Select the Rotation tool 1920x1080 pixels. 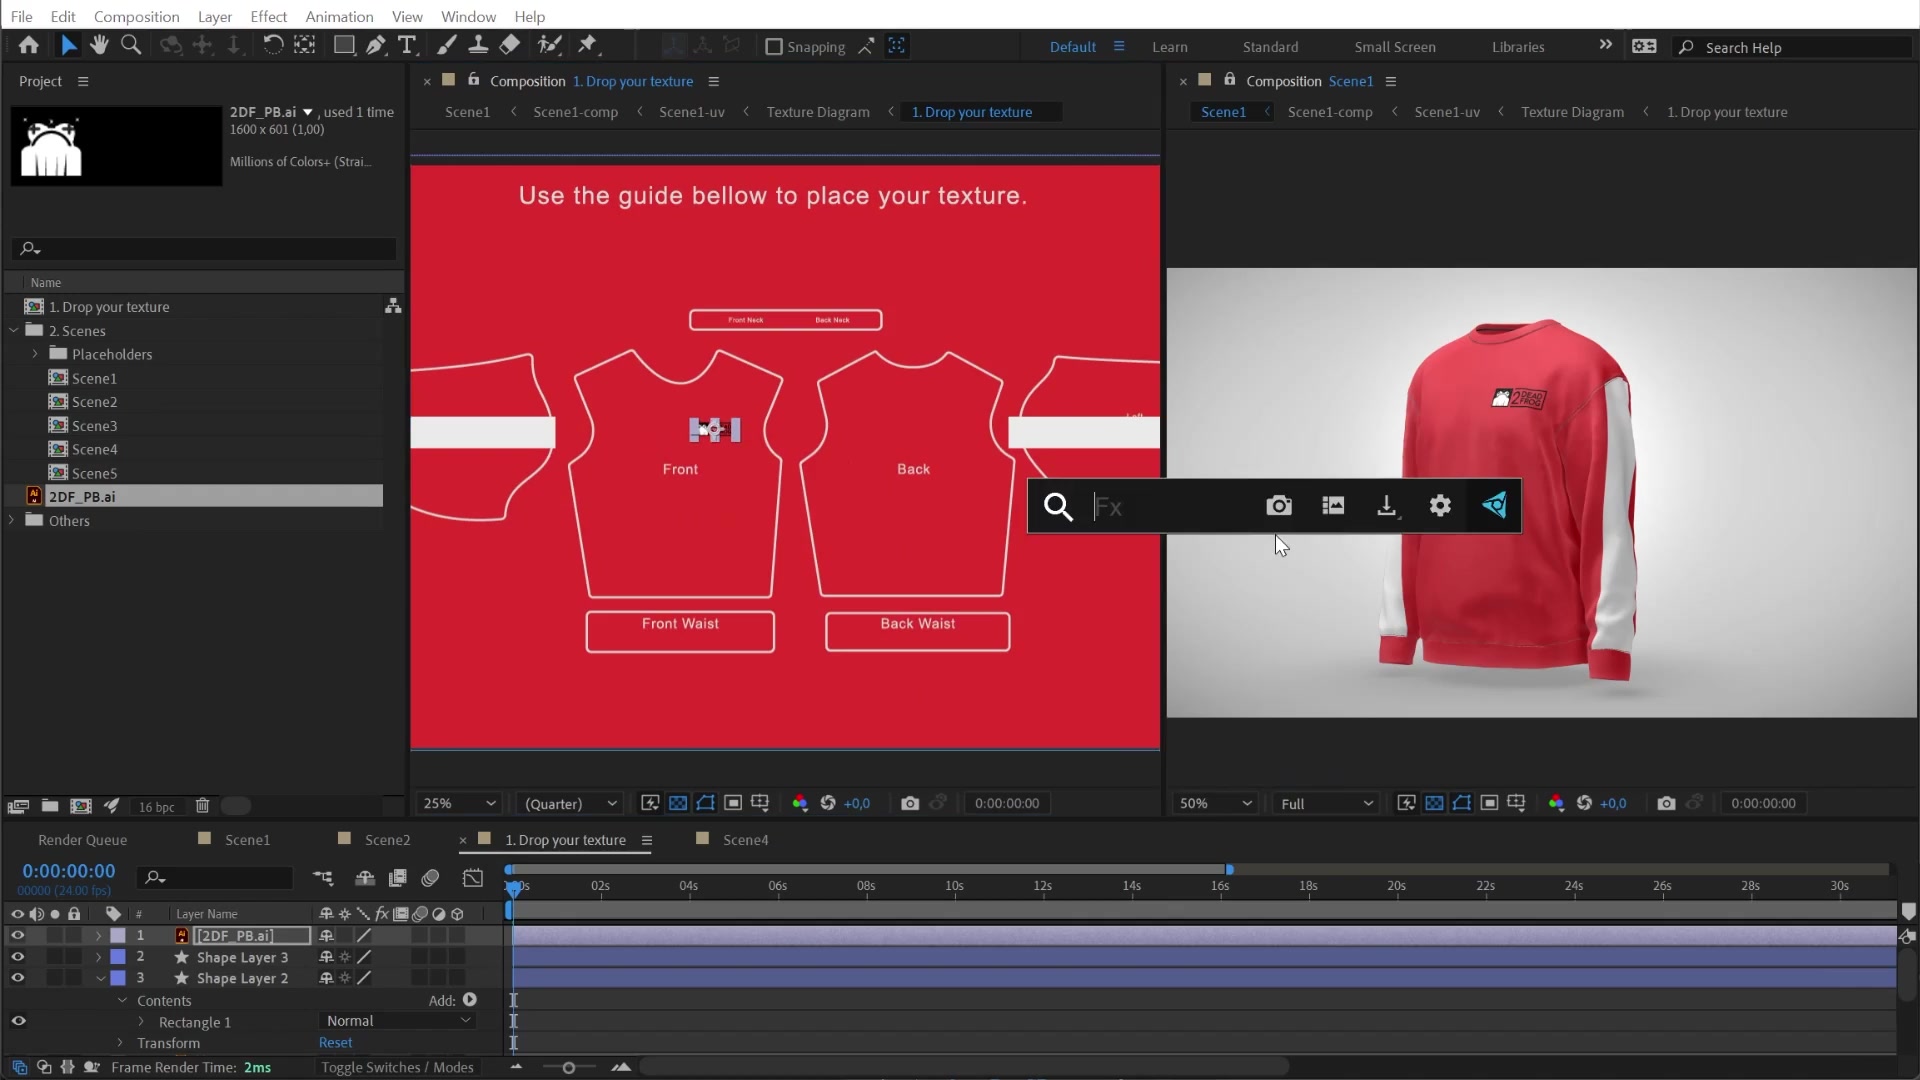[272, 45]
